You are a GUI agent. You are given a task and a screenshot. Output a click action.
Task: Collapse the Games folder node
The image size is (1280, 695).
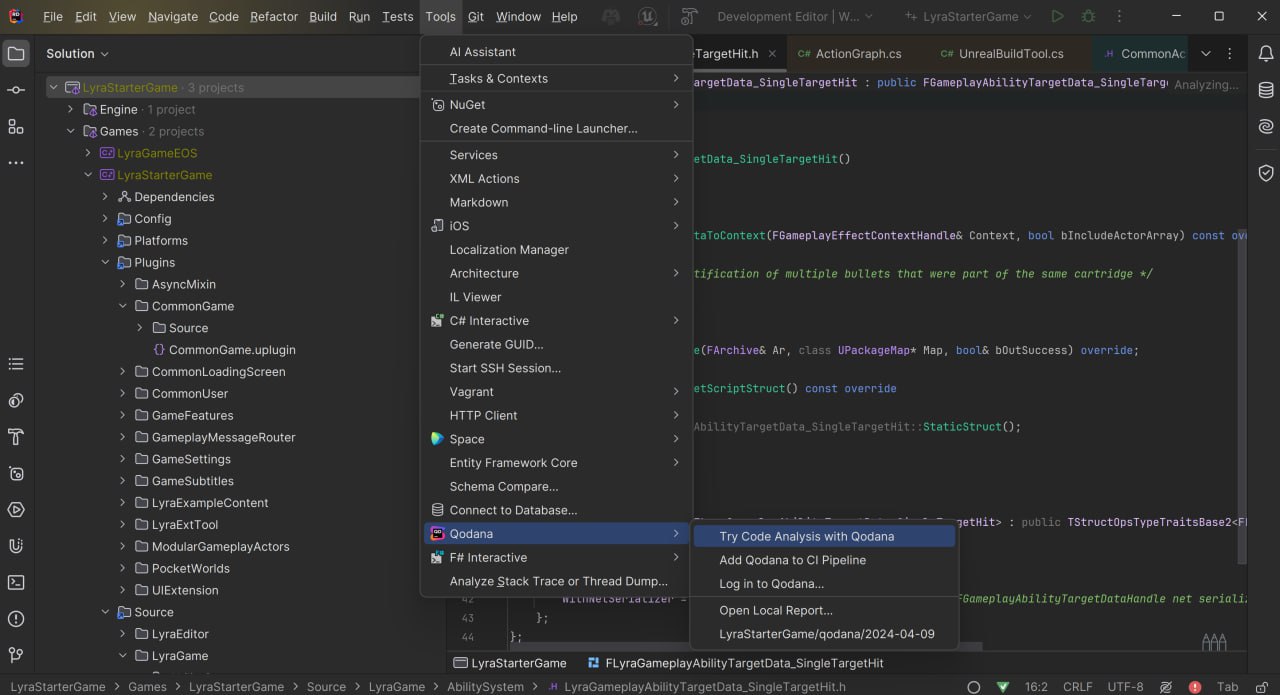[70, 131]
